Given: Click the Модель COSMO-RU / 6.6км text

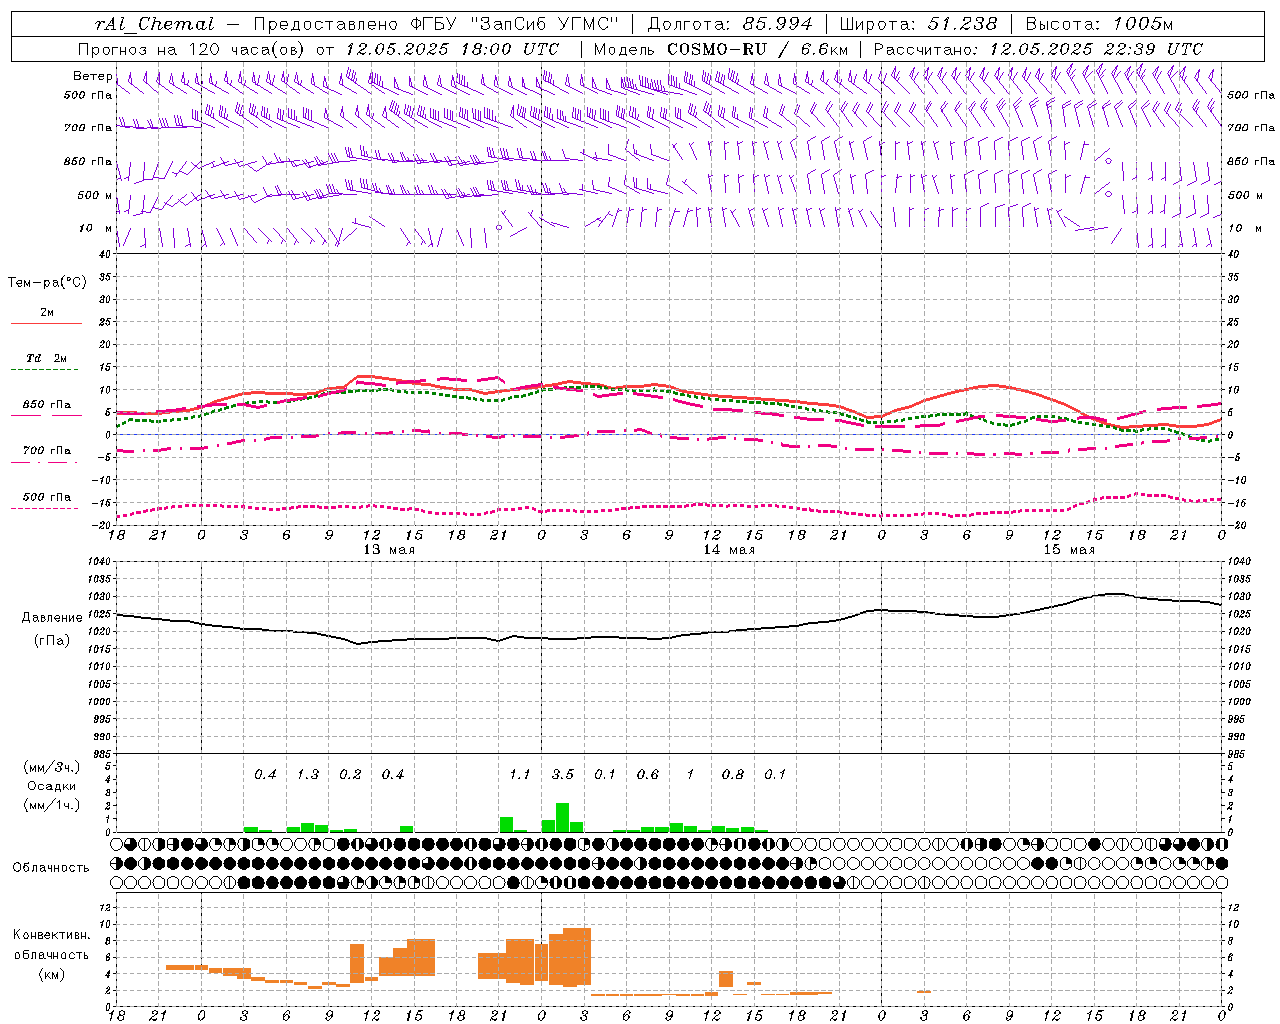Looking at the screenshot, I should (721, 49).
